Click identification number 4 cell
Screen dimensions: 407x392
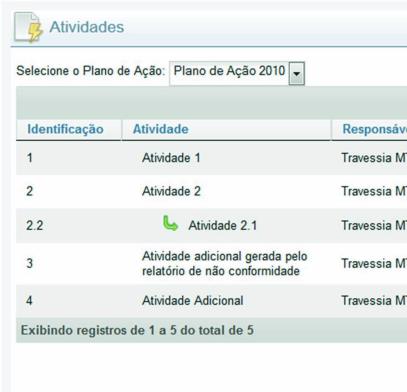pyautogui.click(x=29, y=301)
